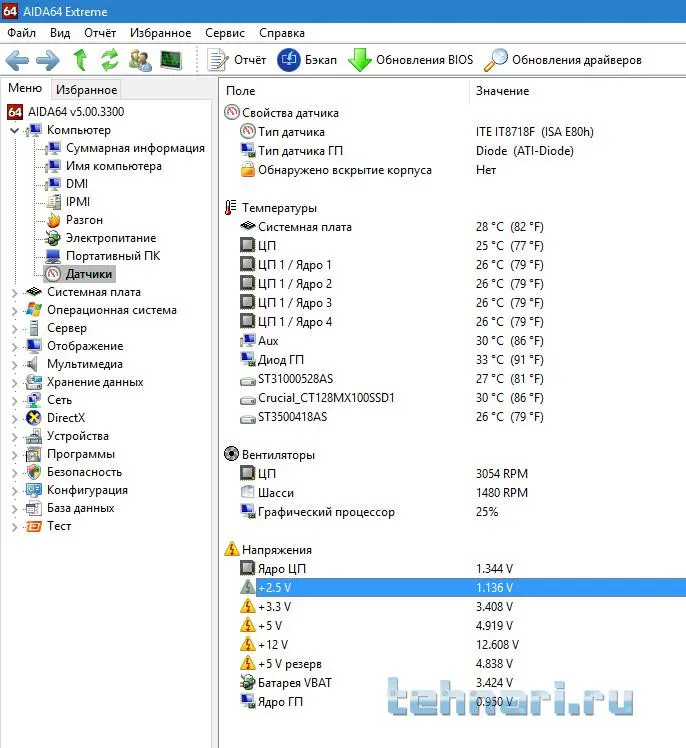Click the Тест tree icon

click(33, 526)
